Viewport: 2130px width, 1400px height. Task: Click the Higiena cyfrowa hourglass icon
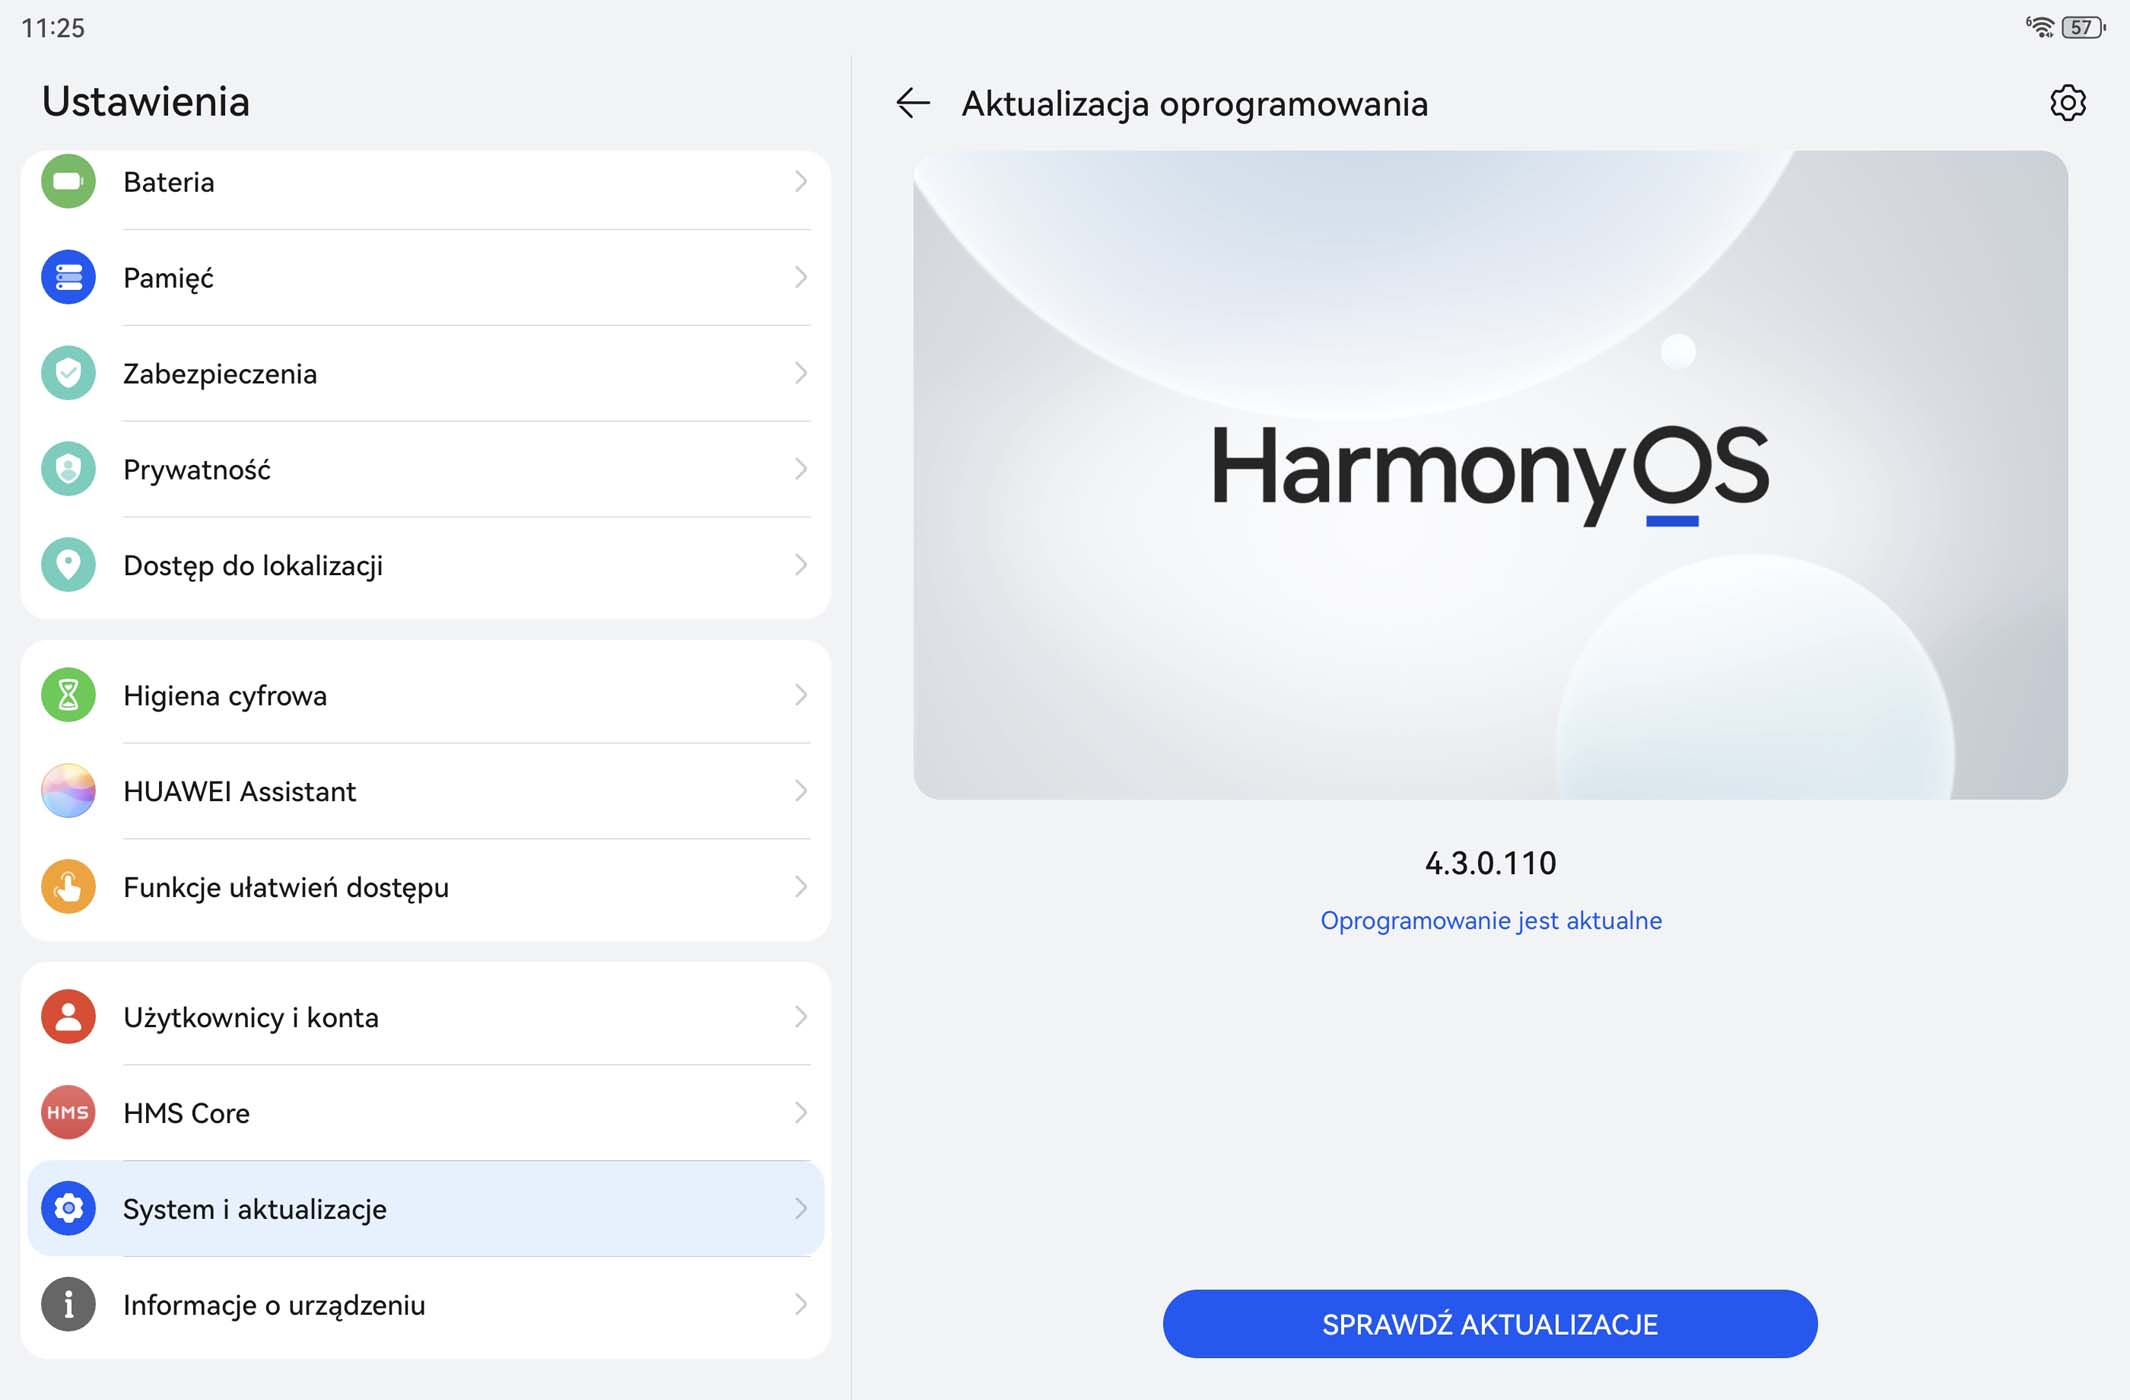pyautogui.click(x=68, y=695)
